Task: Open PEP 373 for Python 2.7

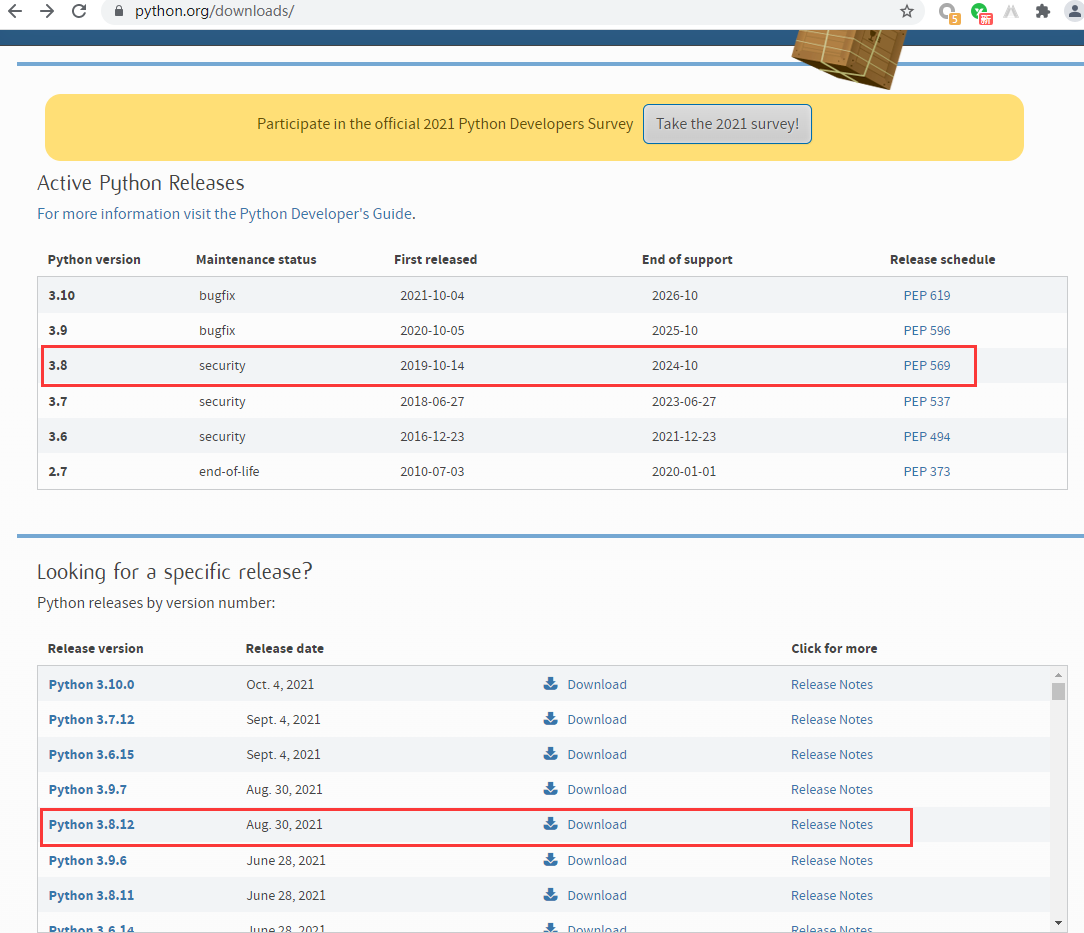Action: pos(927,471)
